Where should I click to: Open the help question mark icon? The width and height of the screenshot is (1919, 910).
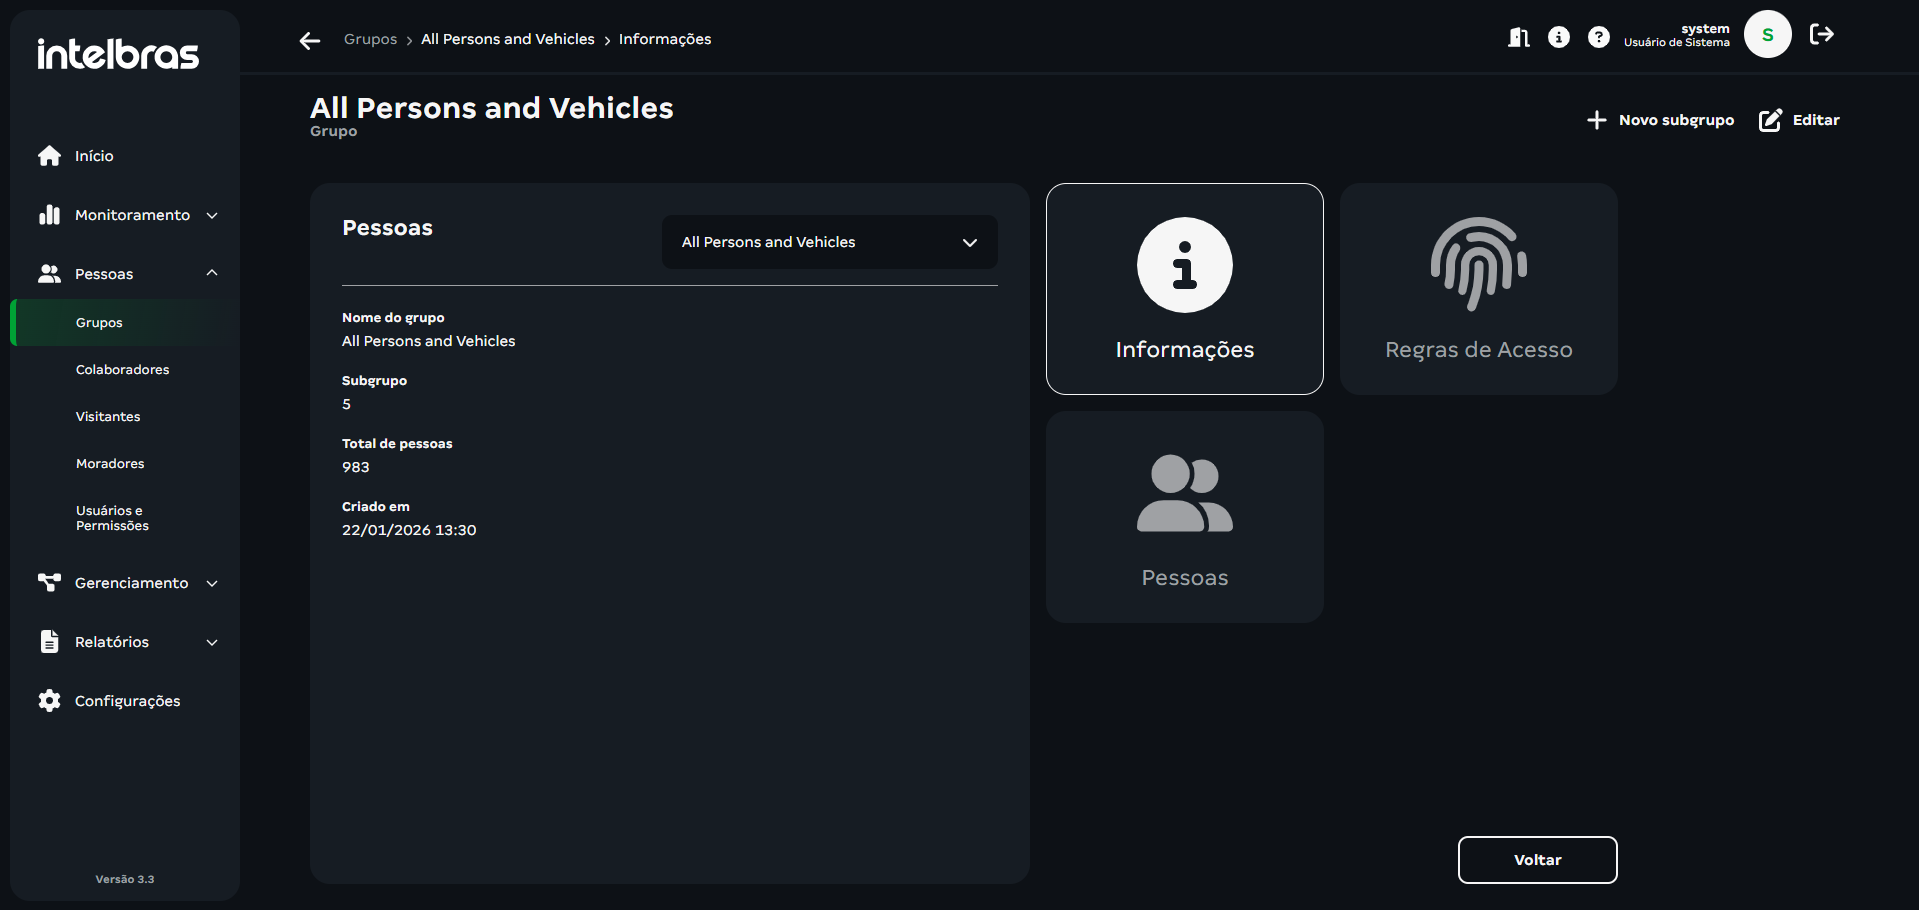pyautogui.click(x=1598, y=38)
